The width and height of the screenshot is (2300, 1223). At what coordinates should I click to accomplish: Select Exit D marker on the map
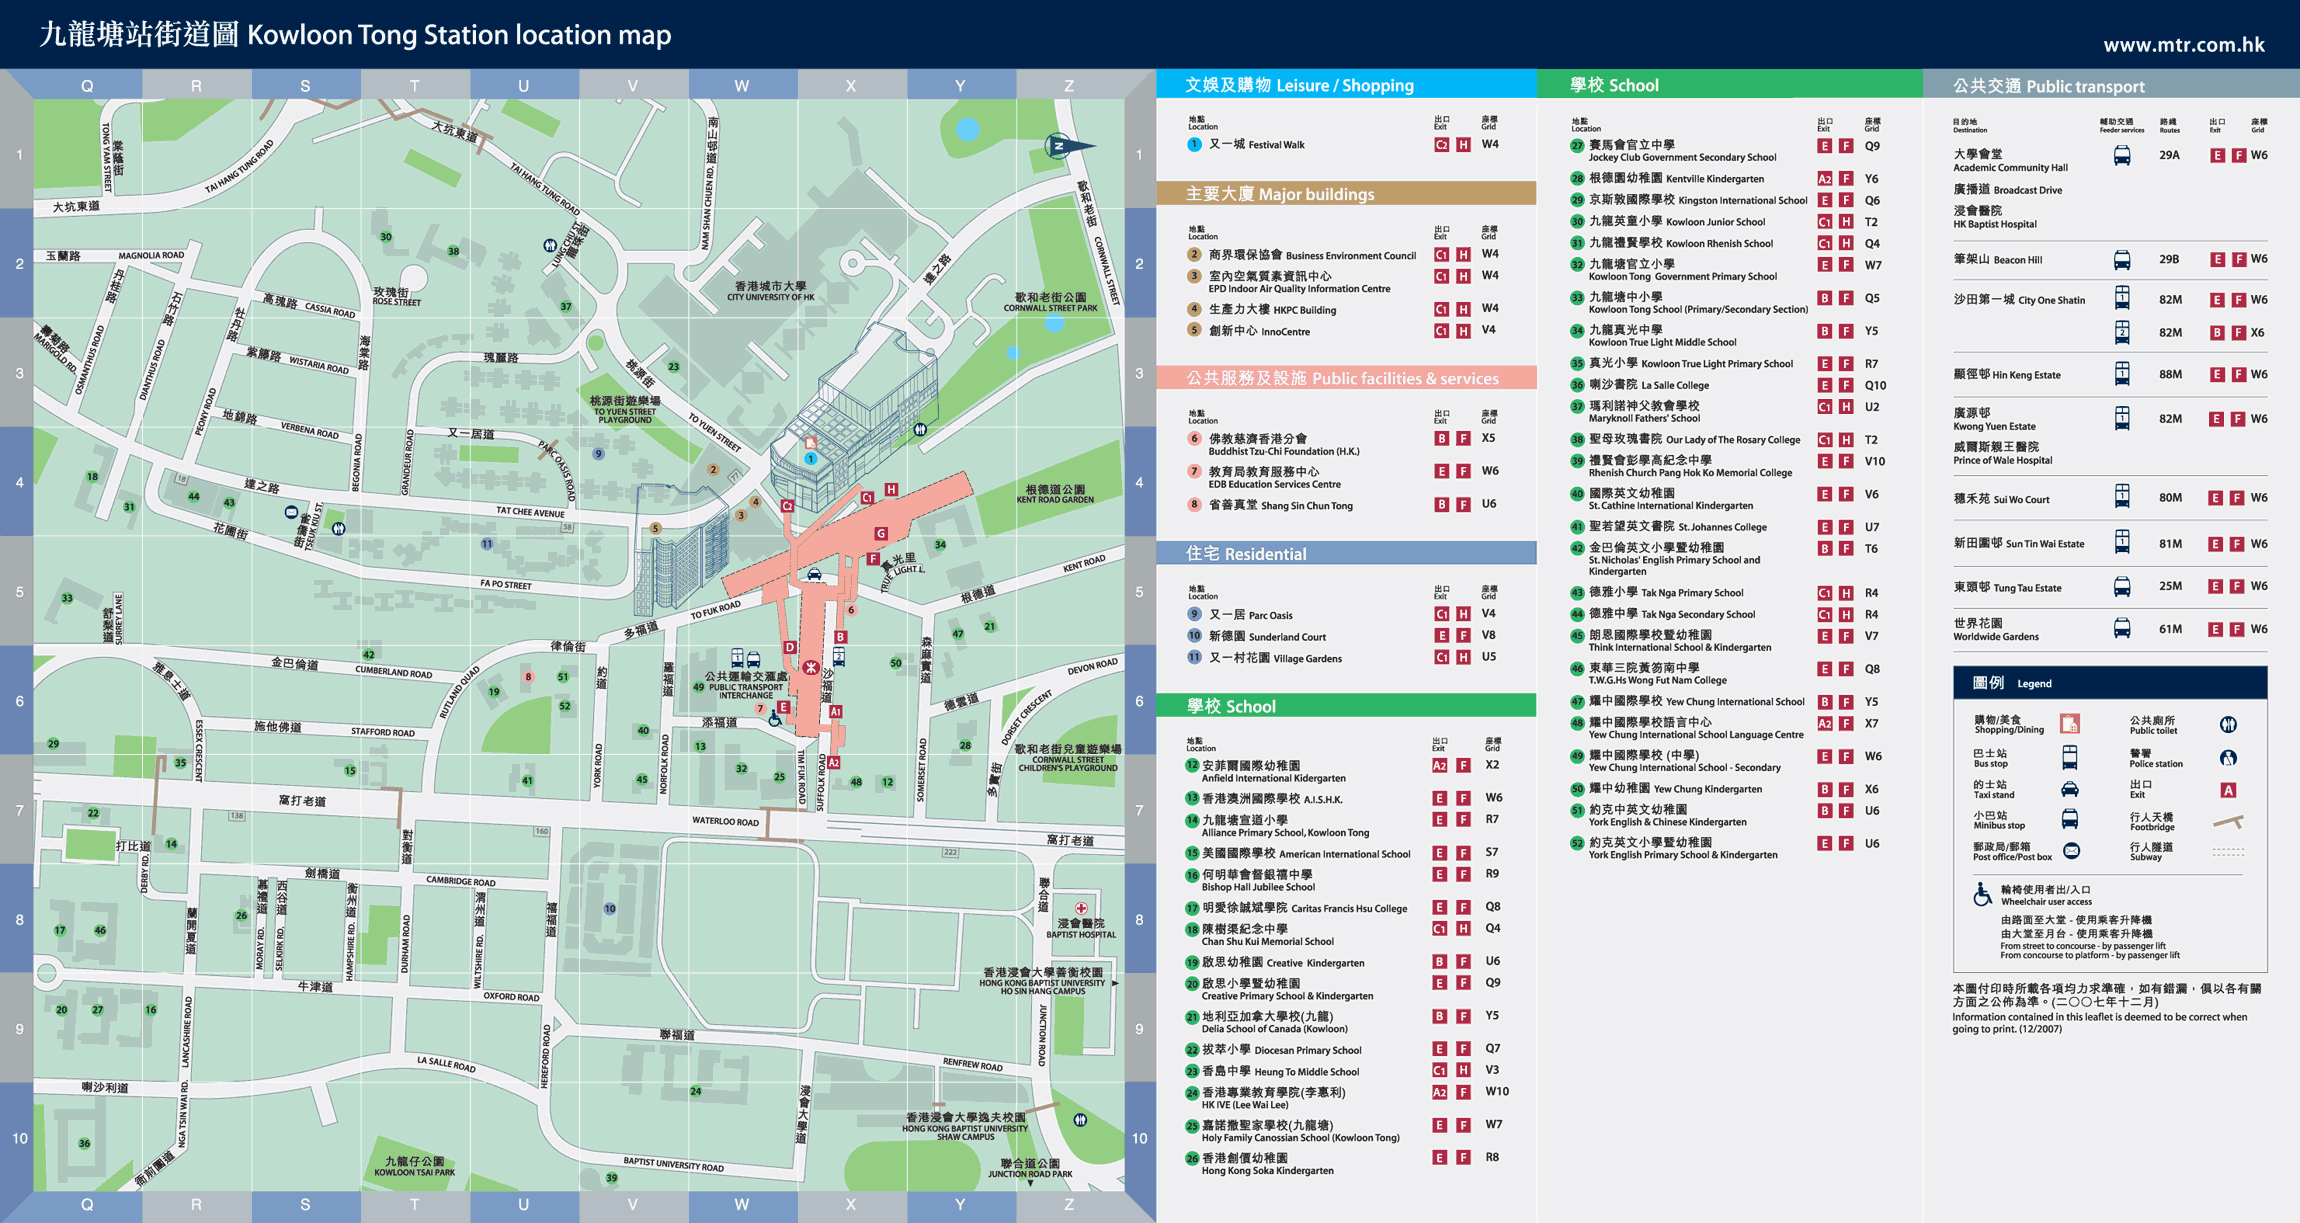[790, 647]
